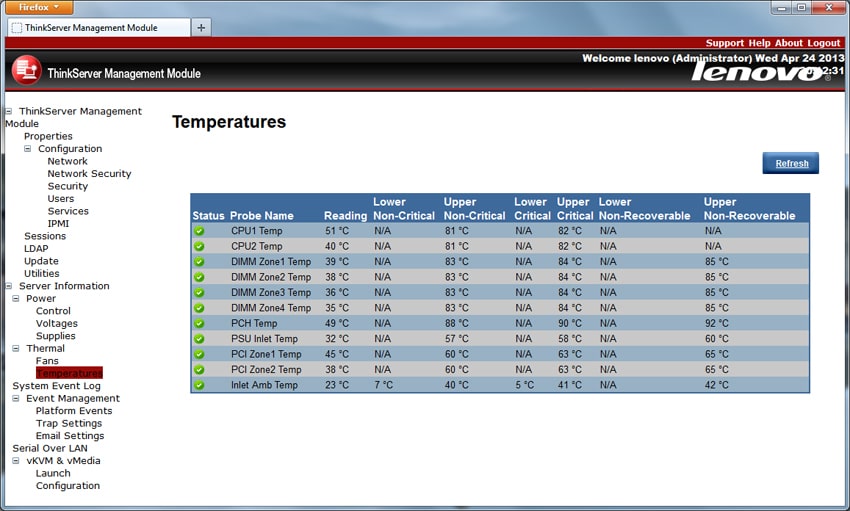850x511 pixels.
Task: Open the Users configuration page
Action: pyautogui.click(x=61, y=198)
